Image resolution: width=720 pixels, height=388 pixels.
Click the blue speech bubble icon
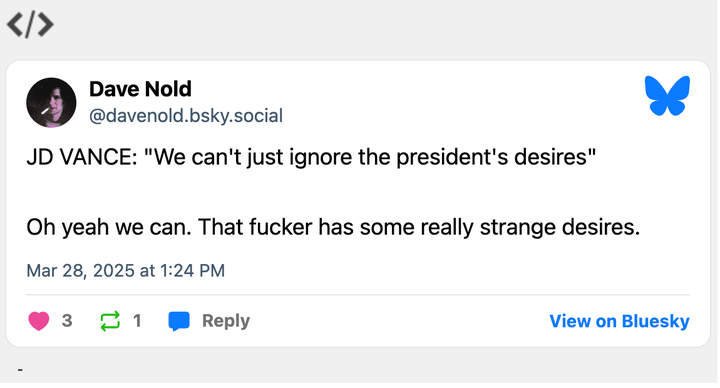tap(179, 321)
